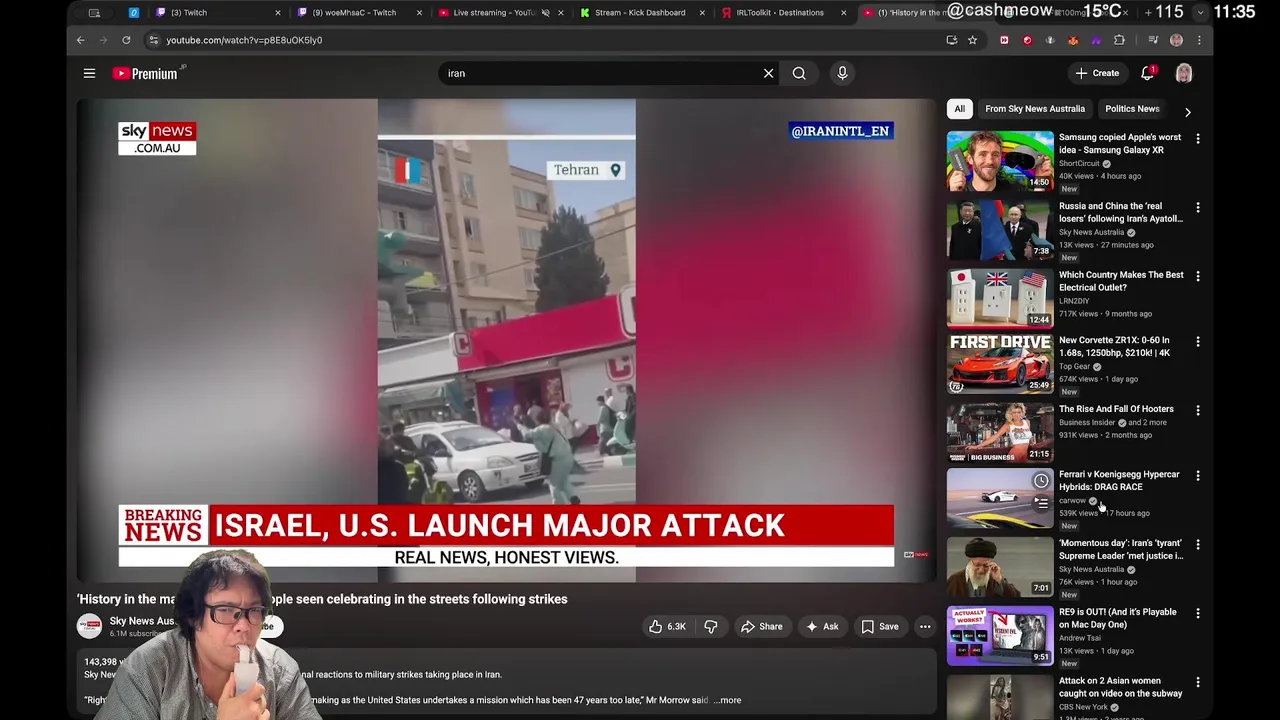Open Which Country Makes Best Outlet thumbnail
The height and width of the screenshot is (720, 1280).
pos(1000,298)
